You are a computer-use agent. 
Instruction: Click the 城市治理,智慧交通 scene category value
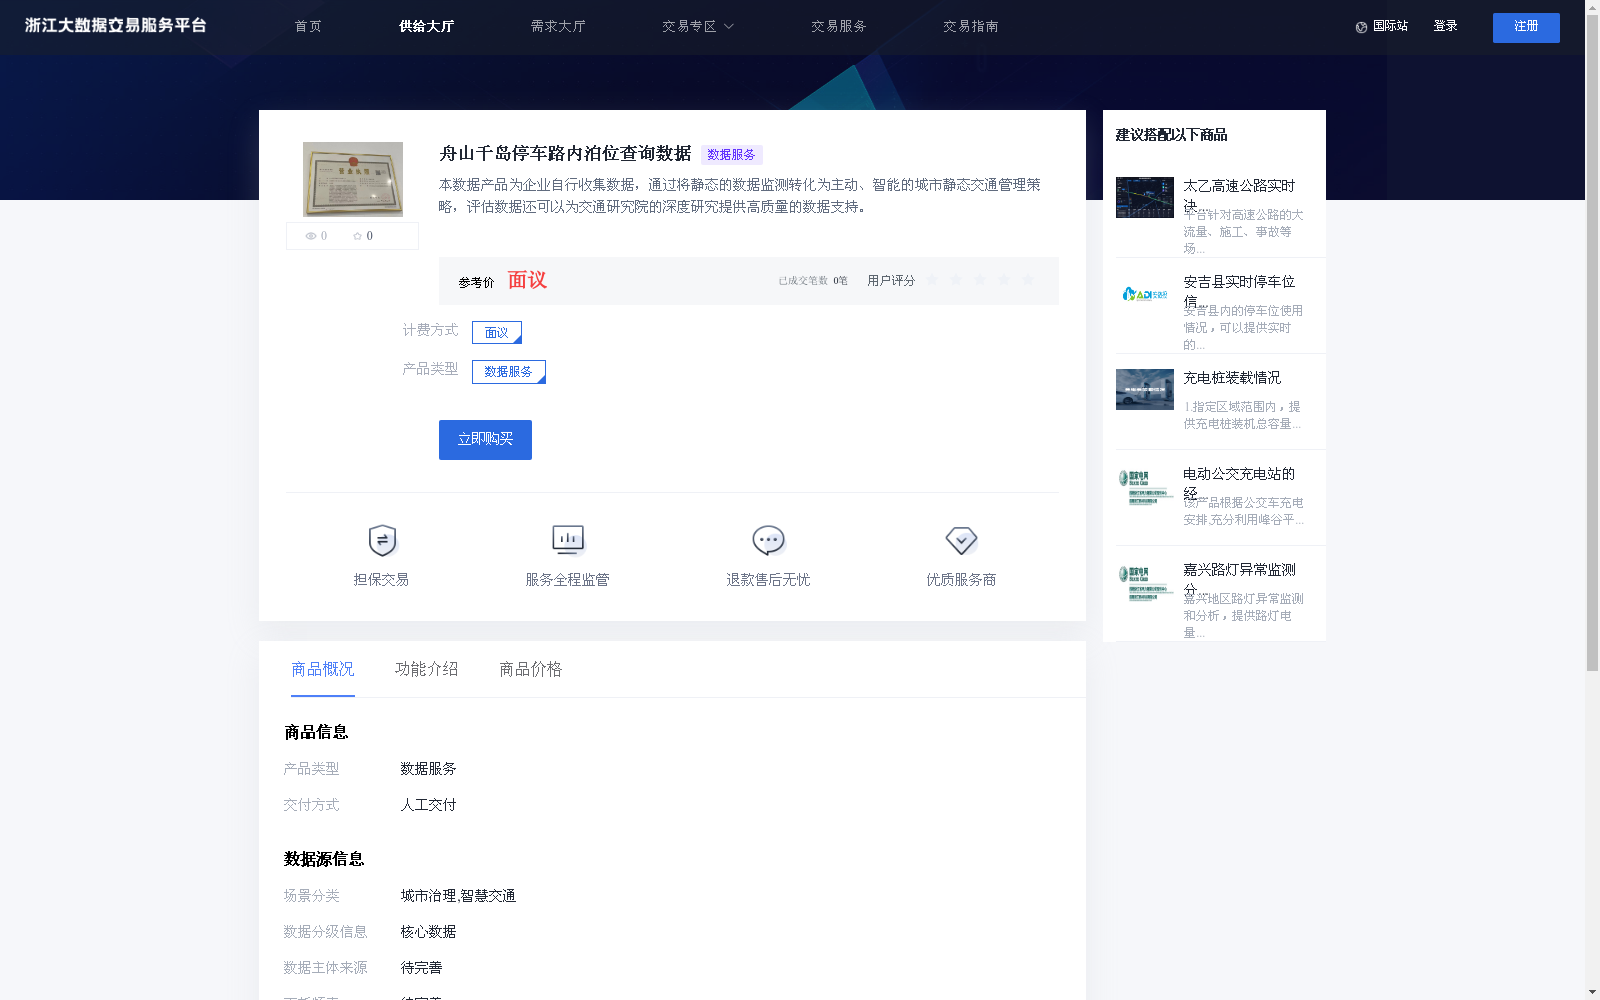coord(458,896)
